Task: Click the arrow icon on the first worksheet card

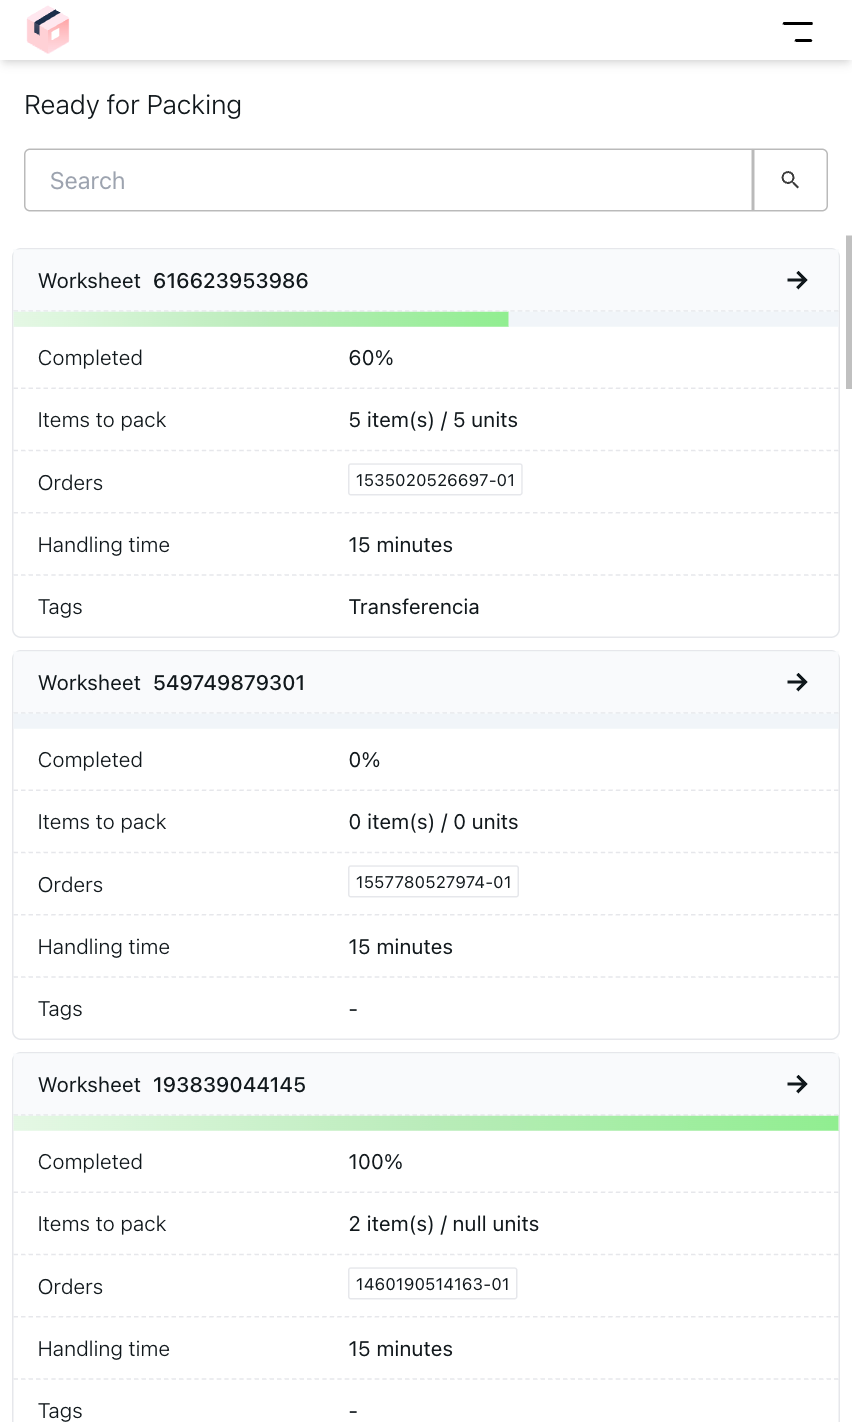Action: pyautogui.click(x=797, y=281)
